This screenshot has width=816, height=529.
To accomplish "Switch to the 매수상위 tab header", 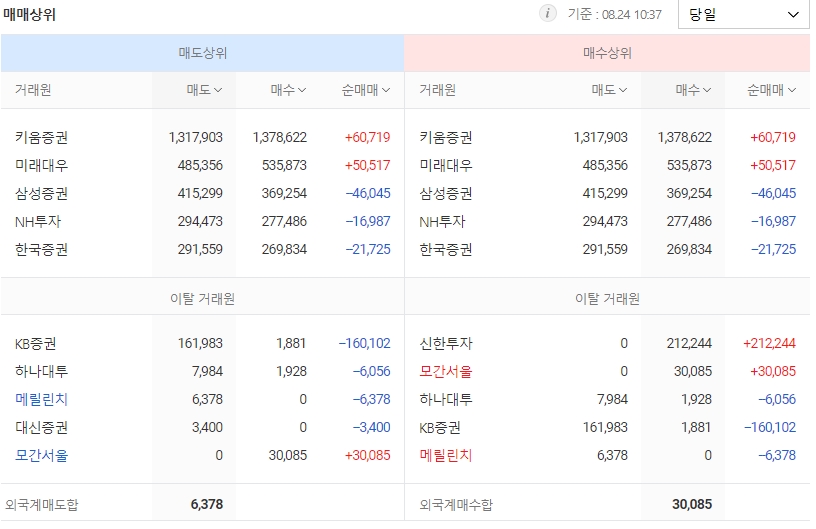I will [x=607, y=53].
